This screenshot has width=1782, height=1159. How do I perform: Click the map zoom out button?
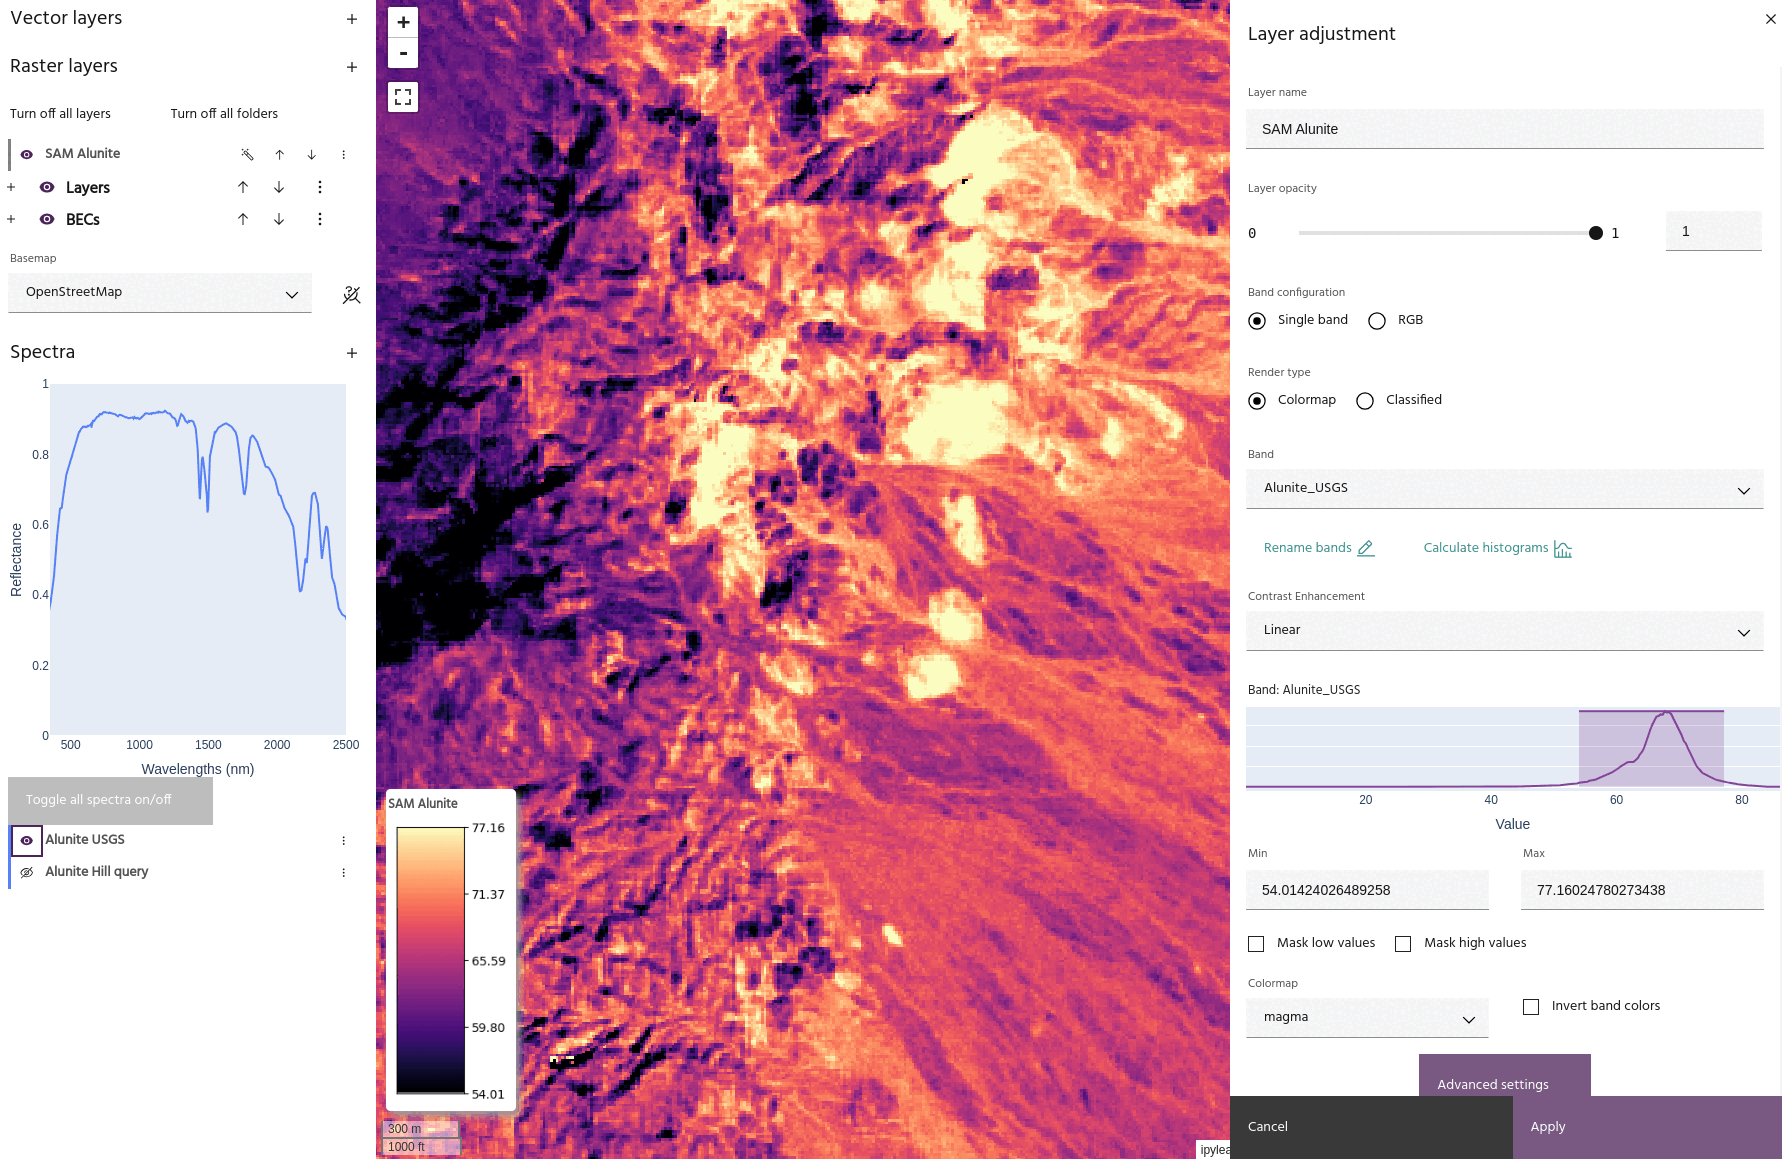tap(403, 53)
